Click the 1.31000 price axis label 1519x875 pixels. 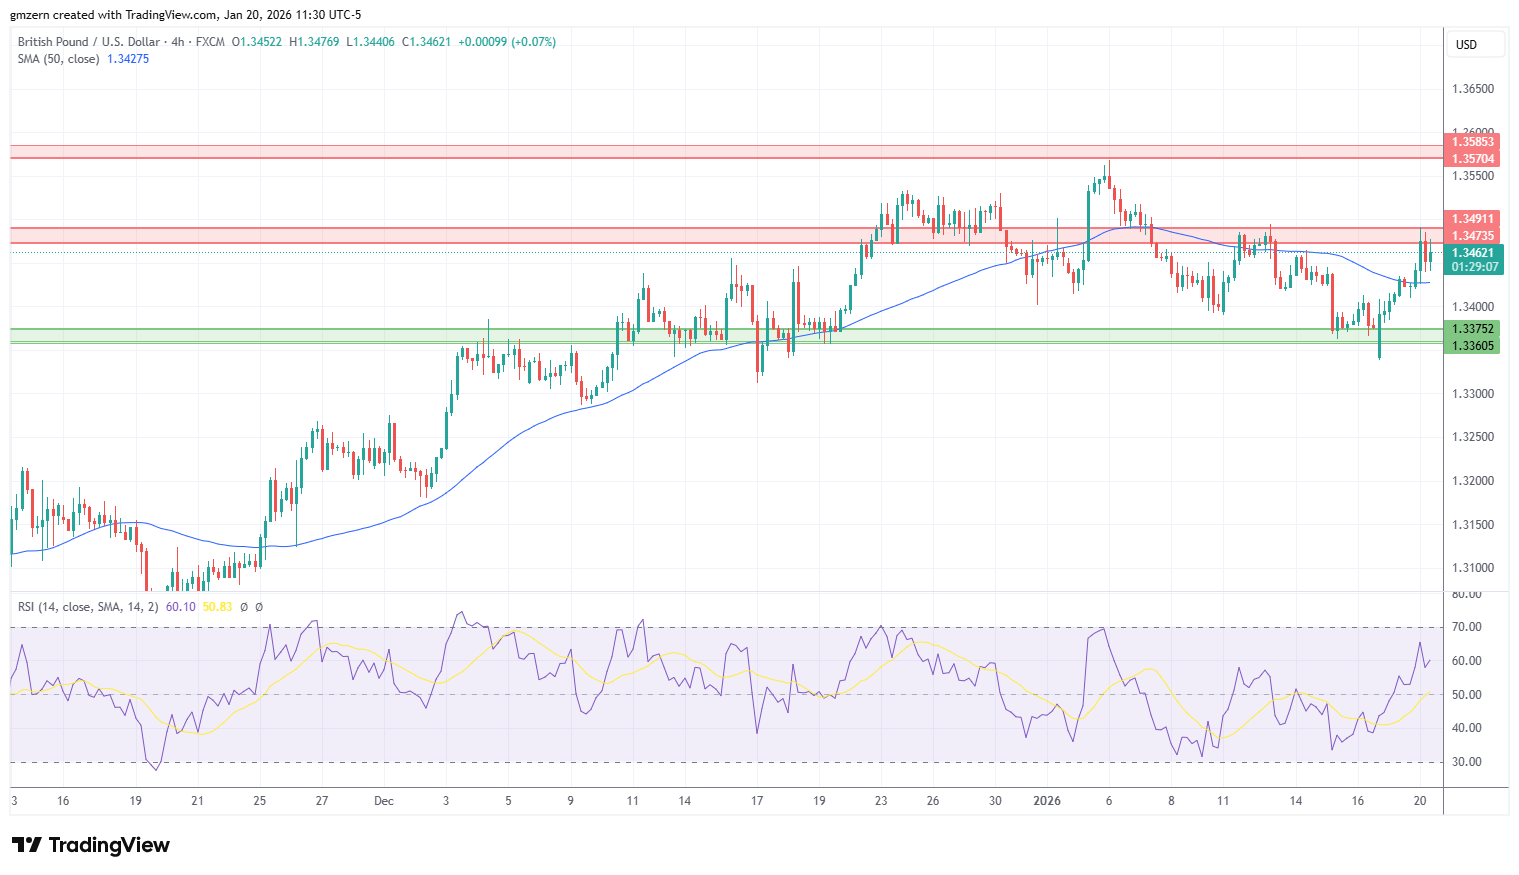(1473, 568)
